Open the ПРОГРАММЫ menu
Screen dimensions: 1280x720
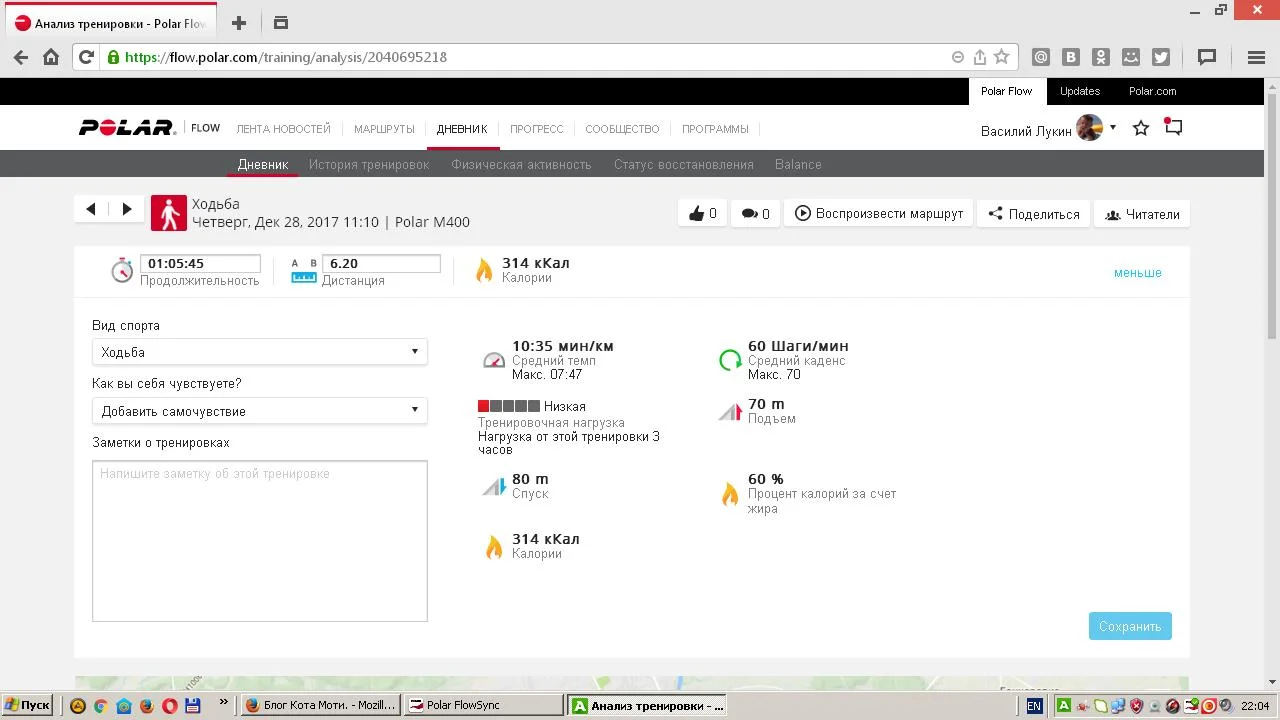(x=715, y=129)
